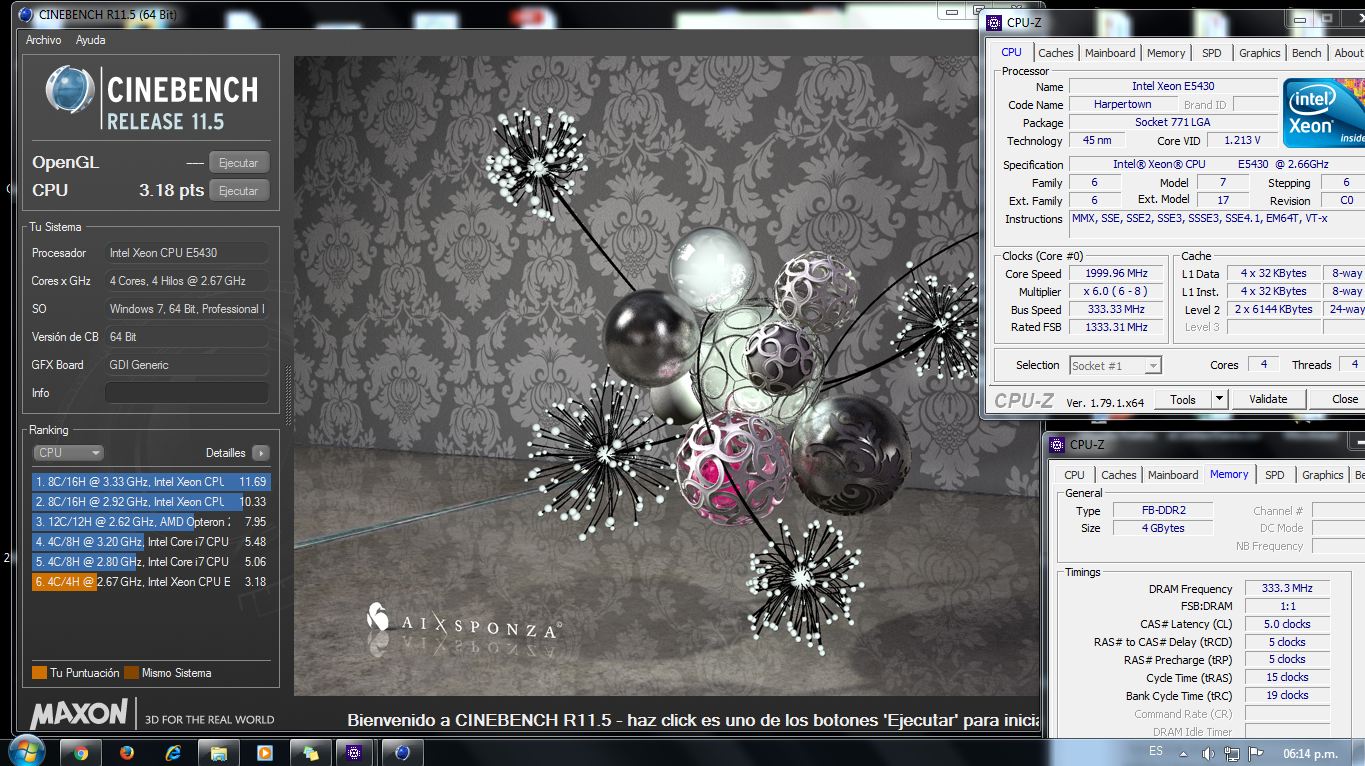Select Memory tab in lower CPU-Z
The height and width of the screenshot is (766, 1365).
tap(1229, 474)
